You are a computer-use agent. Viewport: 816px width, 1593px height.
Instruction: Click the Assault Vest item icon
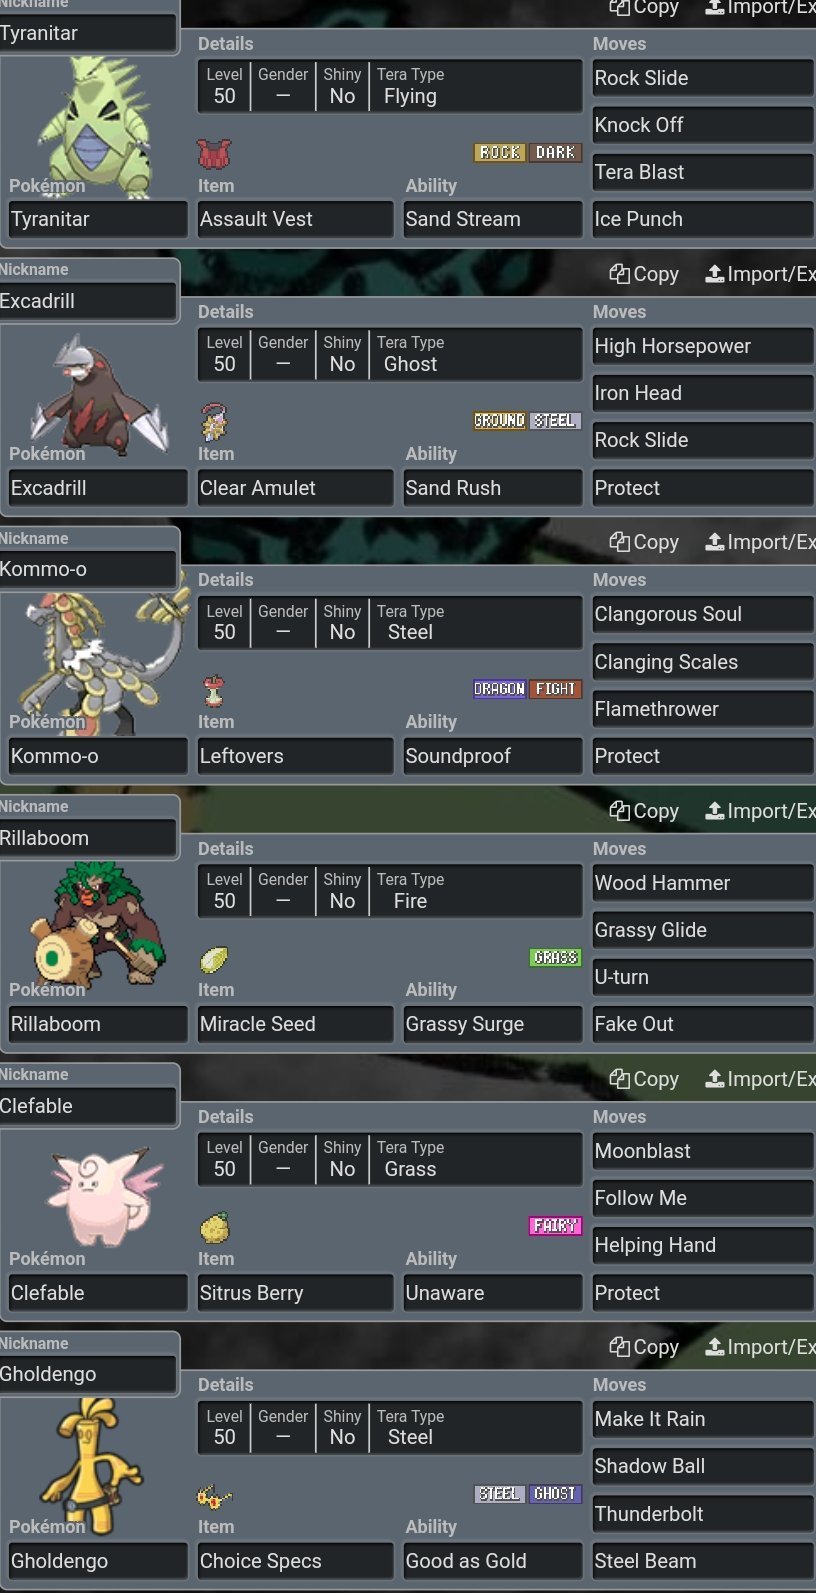click(214, 154)
